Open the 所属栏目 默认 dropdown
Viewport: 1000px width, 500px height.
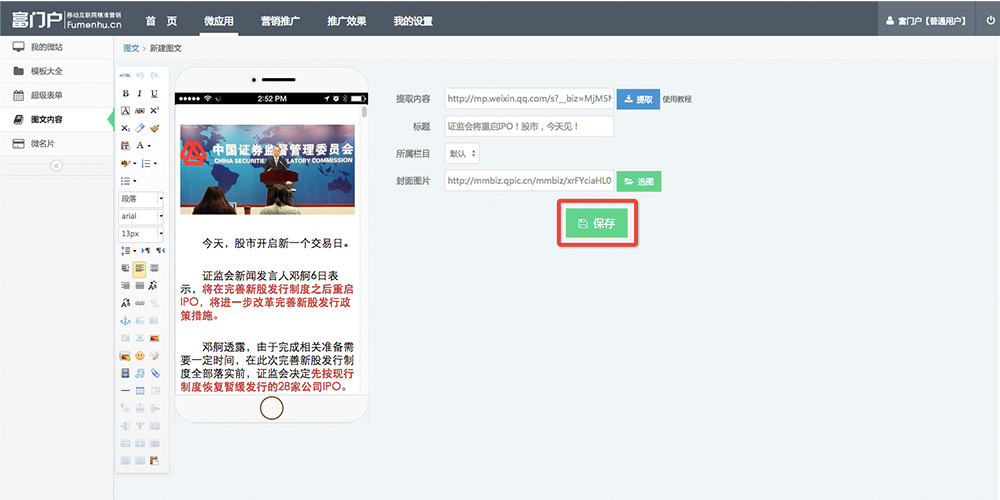click(x=462, y=154)
